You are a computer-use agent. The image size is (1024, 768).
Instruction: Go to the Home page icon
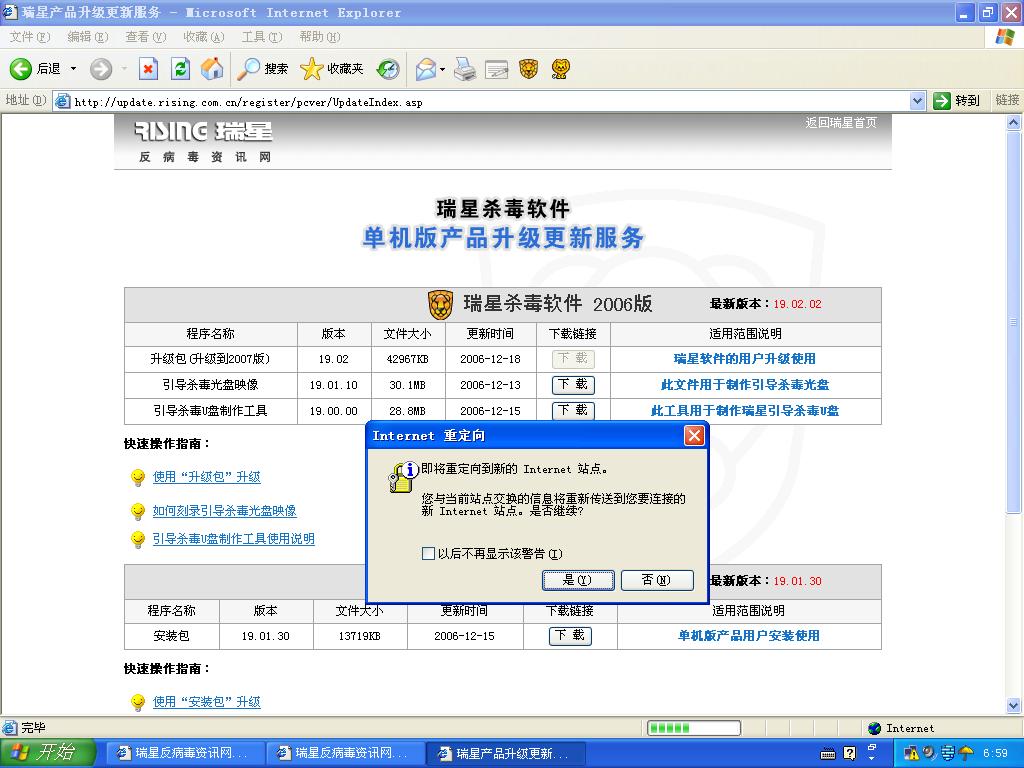click(212, 69)
